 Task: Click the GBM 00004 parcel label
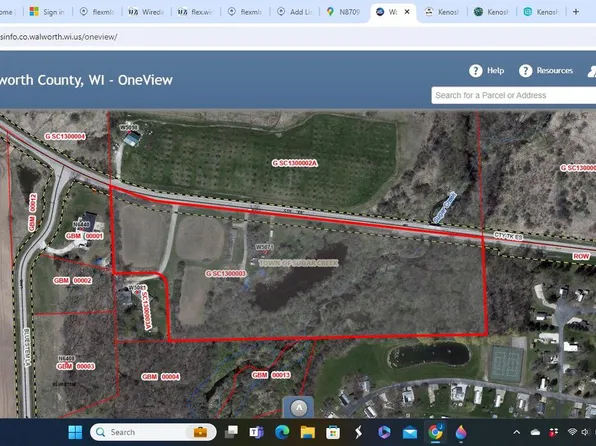coord(160,377)
